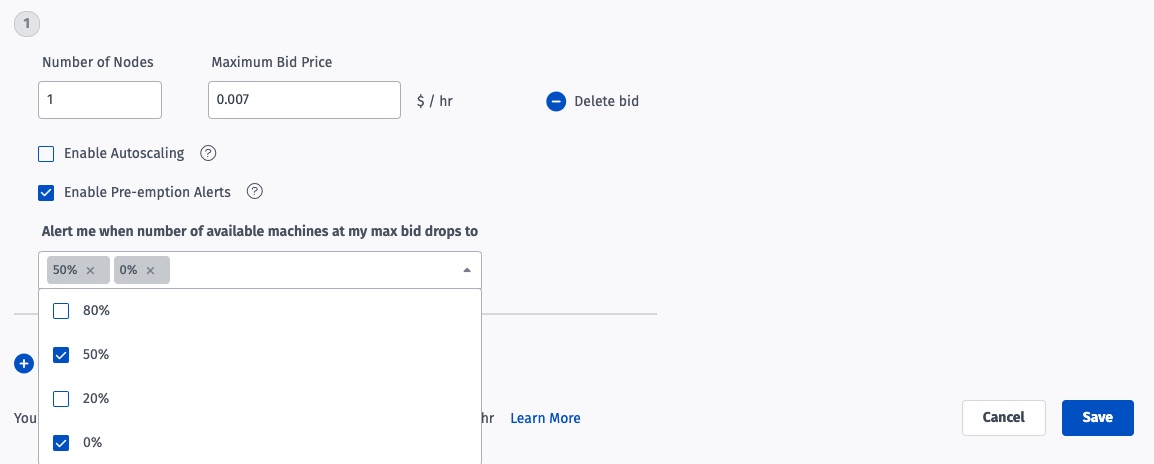Click the blue plus icon to add bid
Image resolution: width=1154 pixels, height=464 pixels.
pos(24,363)
